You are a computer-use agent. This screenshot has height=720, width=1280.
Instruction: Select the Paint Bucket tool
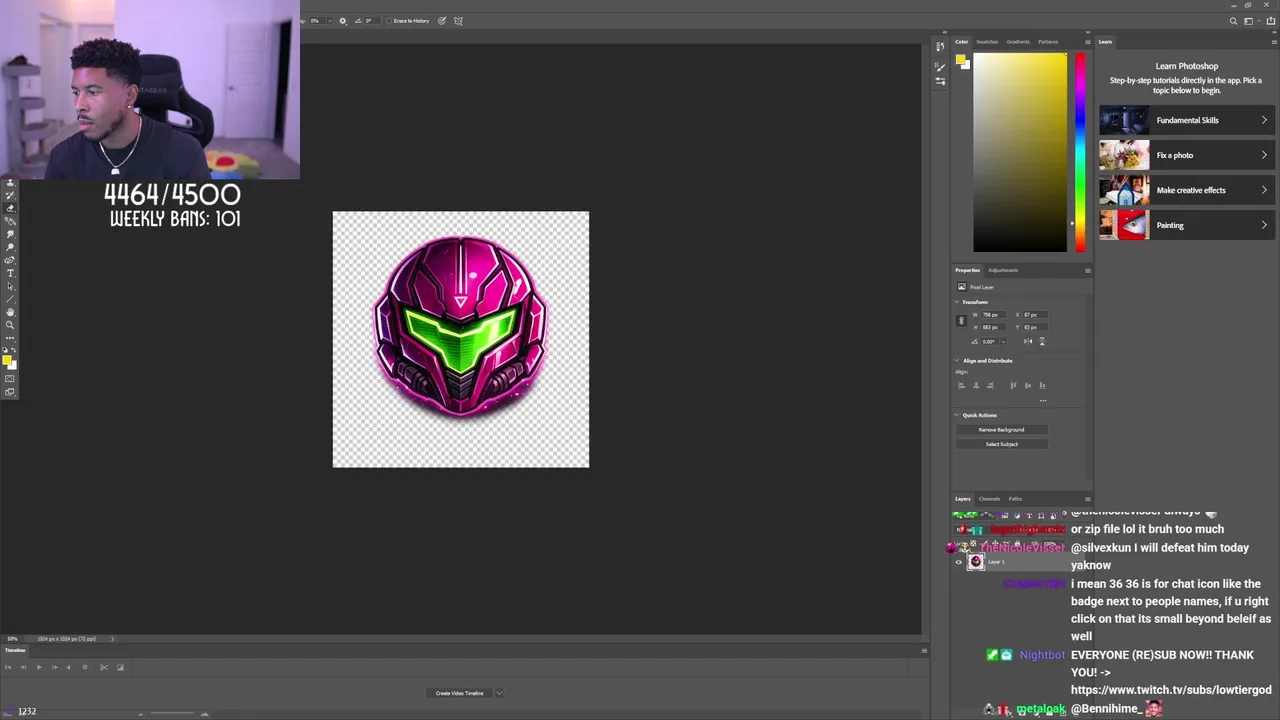(x=10, y=221)
